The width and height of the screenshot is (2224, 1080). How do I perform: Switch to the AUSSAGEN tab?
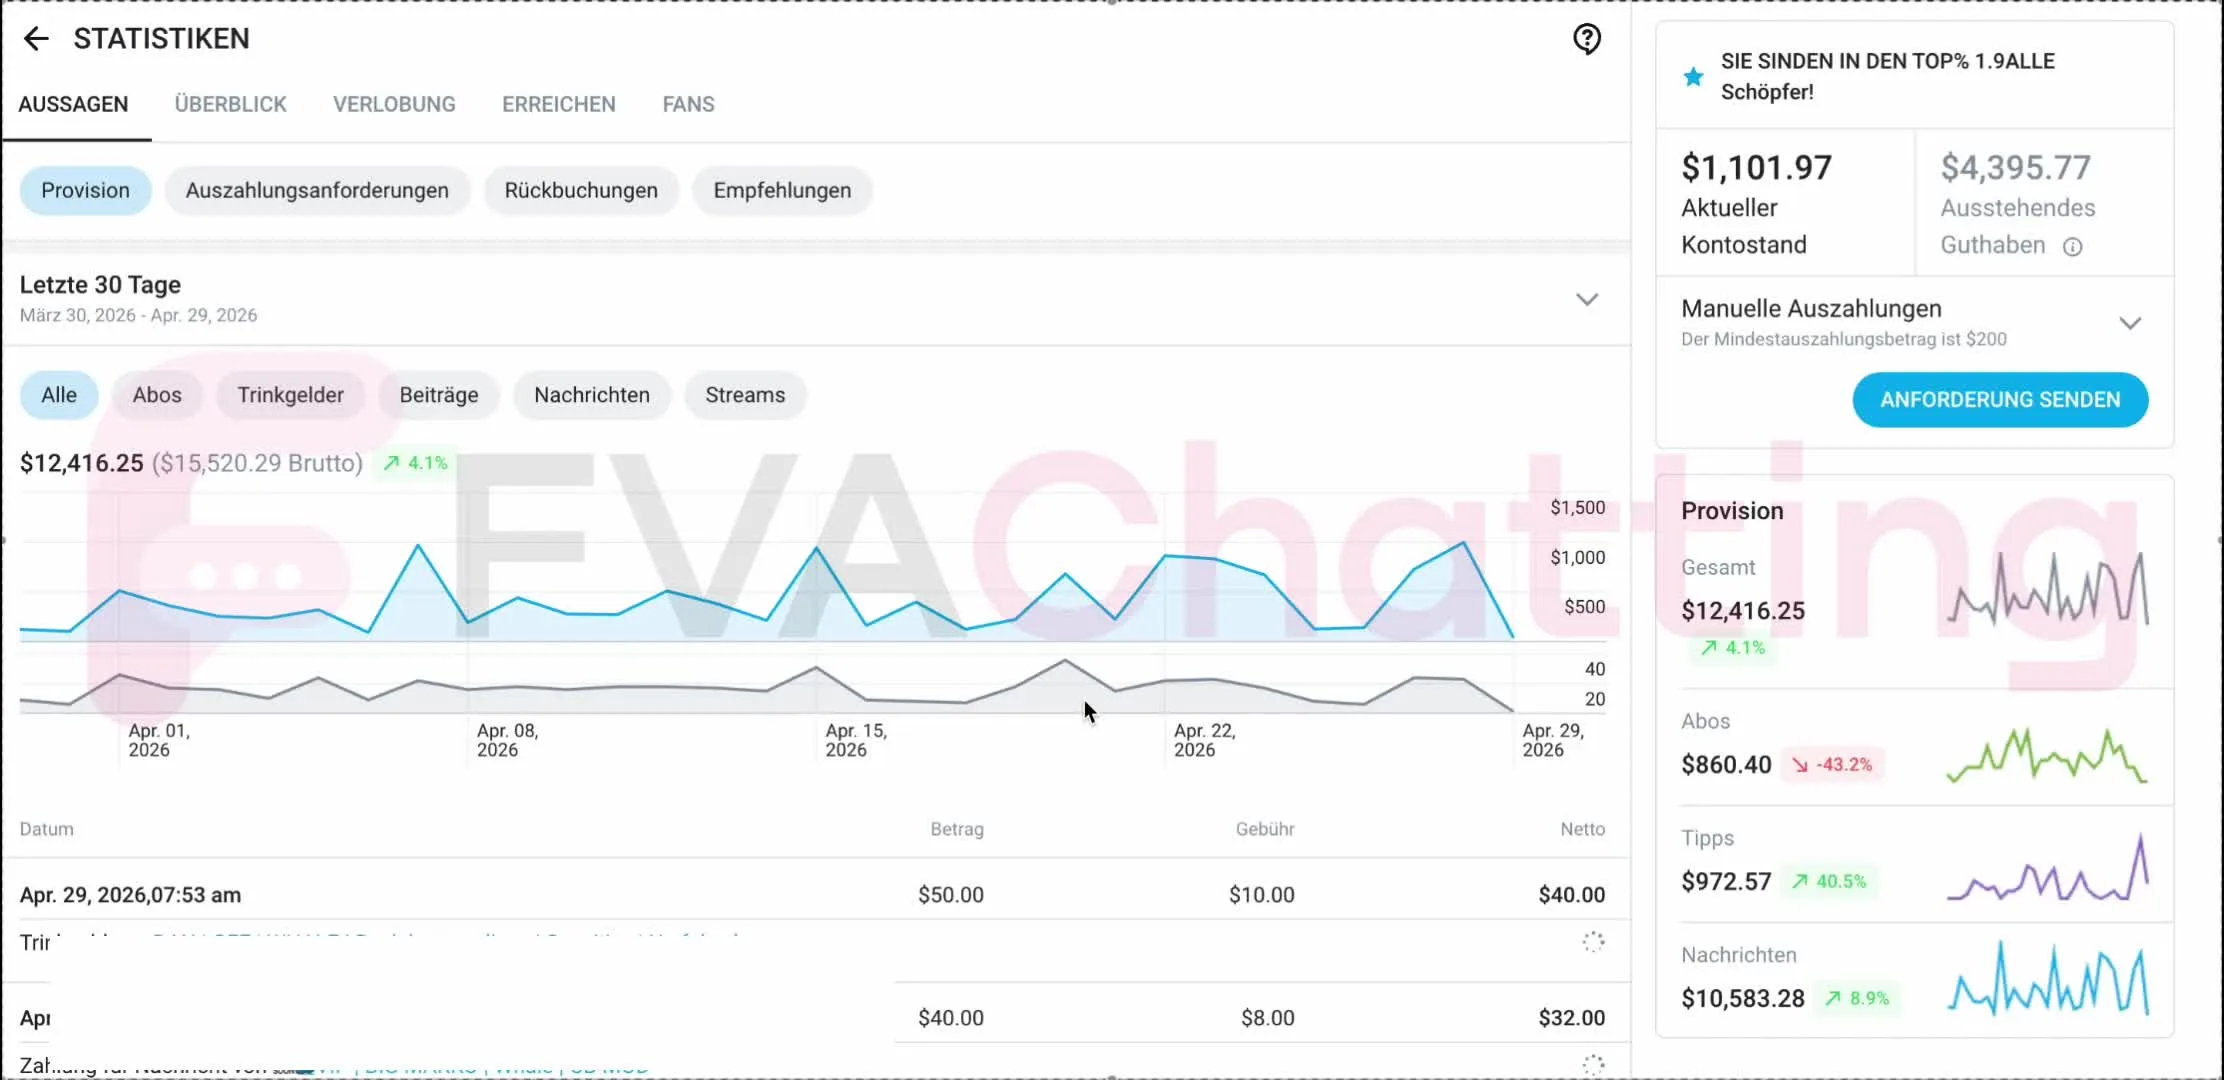click(73, 104)
